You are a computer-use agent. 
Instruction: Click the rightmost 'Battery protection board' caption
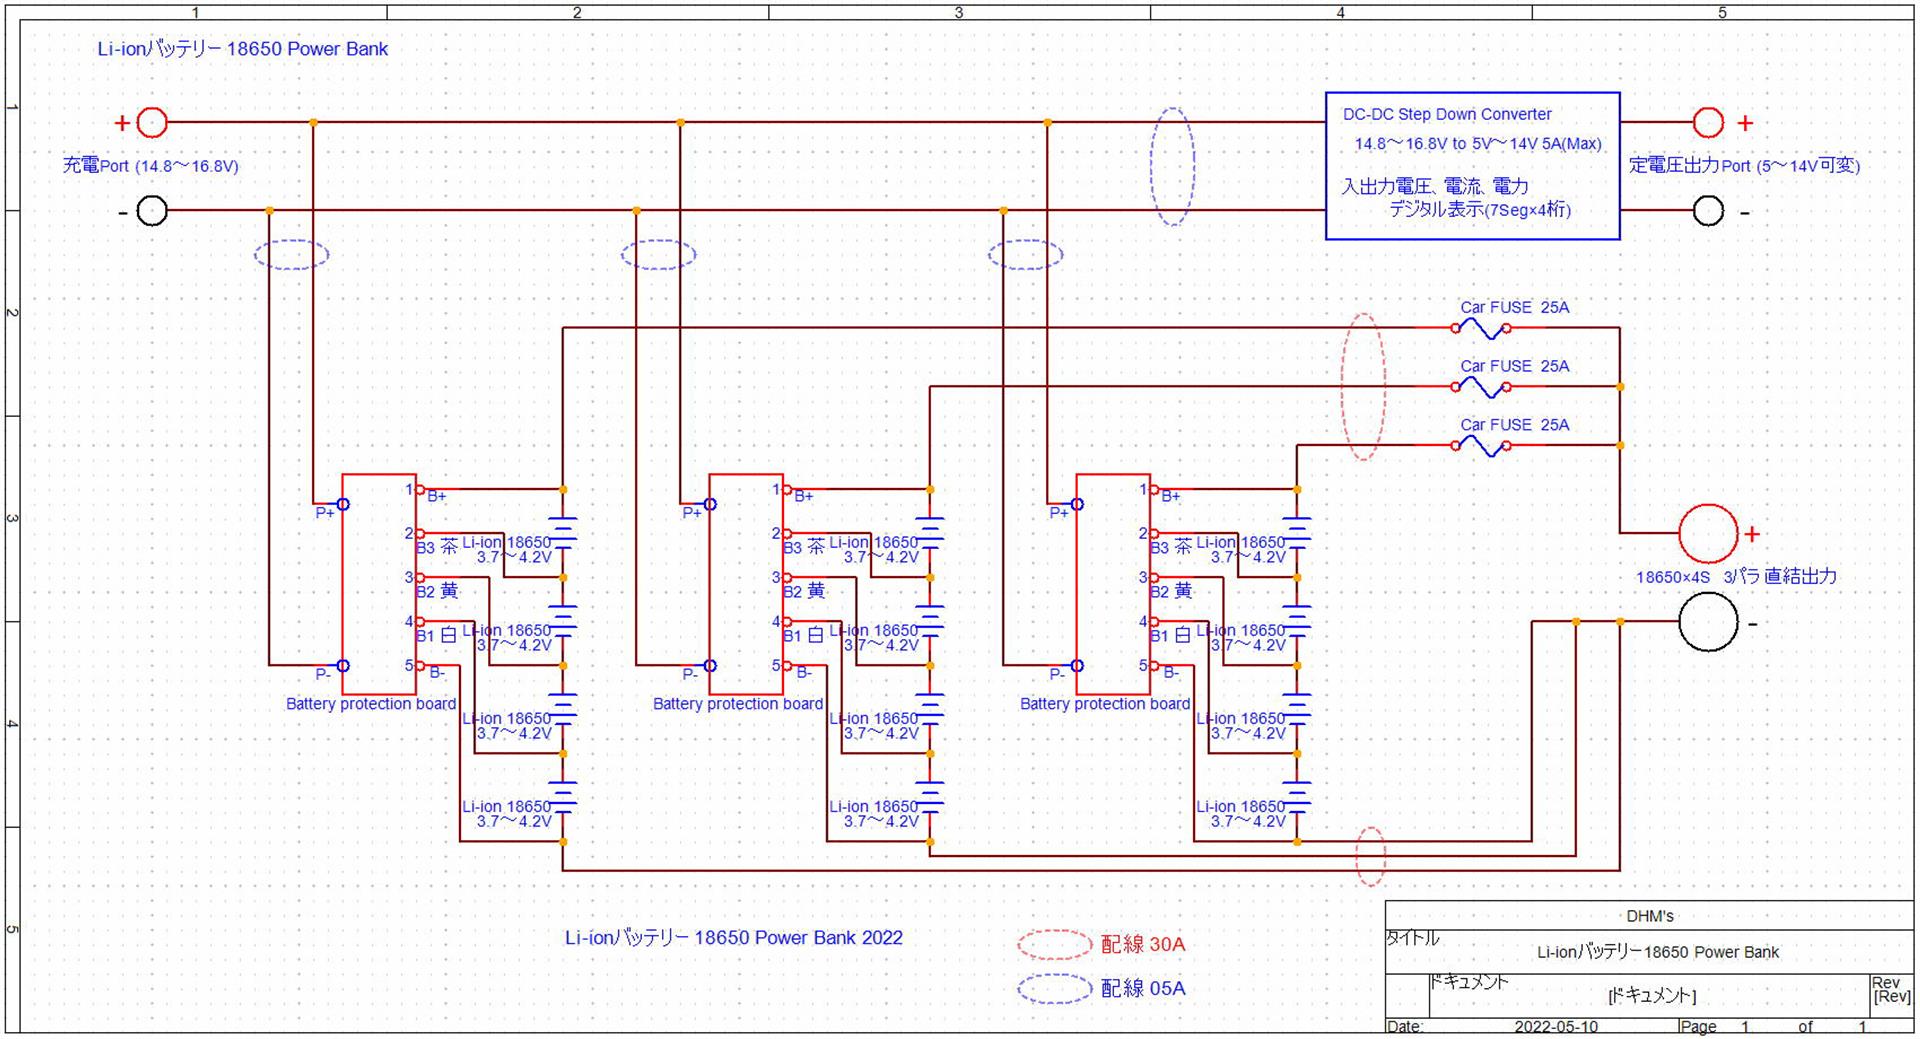coord(1105,704)
